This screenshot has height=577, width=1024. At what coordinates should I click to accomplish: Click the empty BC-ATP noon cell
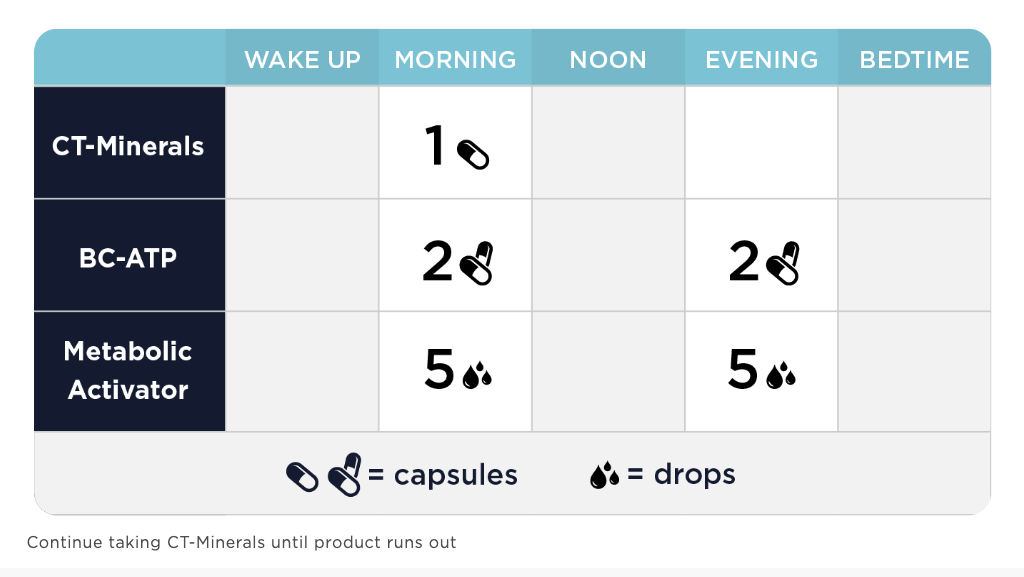coord(608,255)
